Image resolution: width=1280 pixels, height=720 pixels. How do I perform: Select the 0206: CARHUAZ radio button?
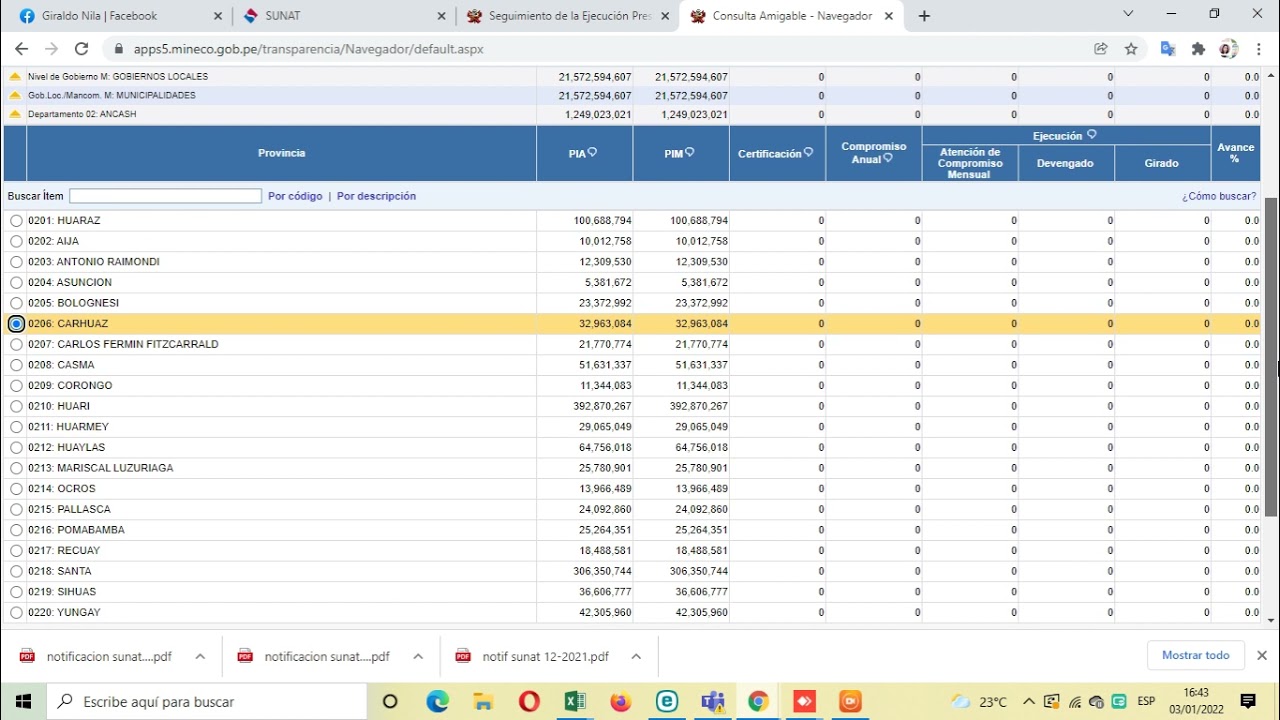coord(16,324)
